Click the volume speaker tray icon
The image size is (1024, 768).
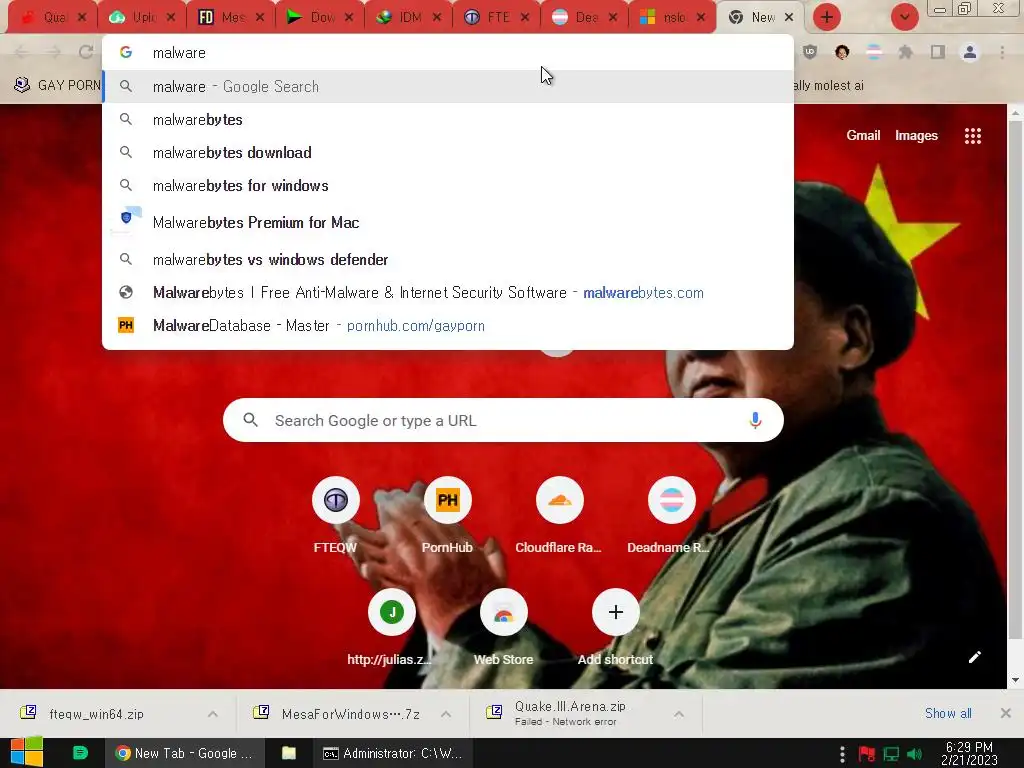tap(914, 754)
